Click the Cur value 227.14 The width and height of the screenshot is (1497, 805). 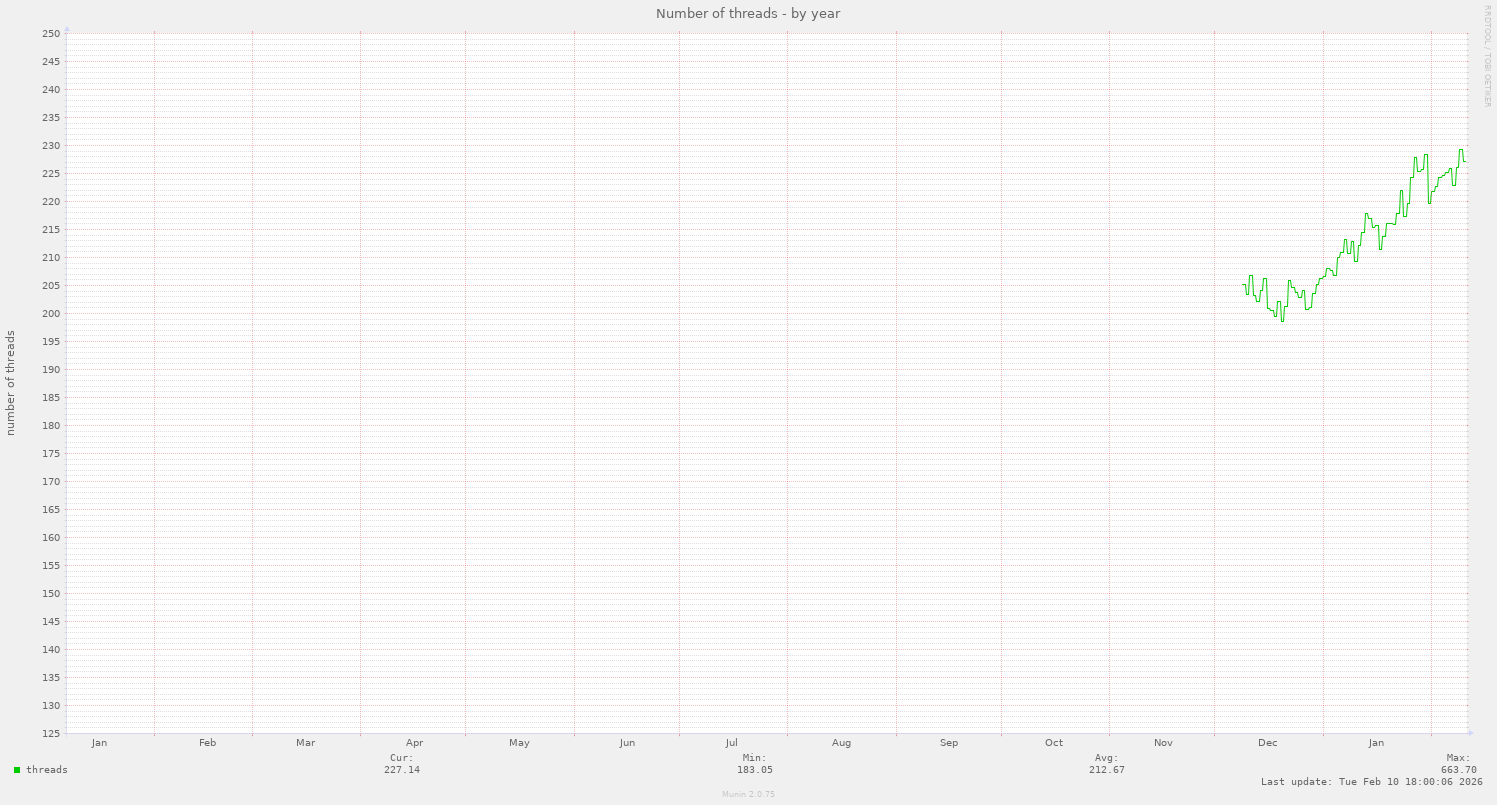[x=402, y=770]
